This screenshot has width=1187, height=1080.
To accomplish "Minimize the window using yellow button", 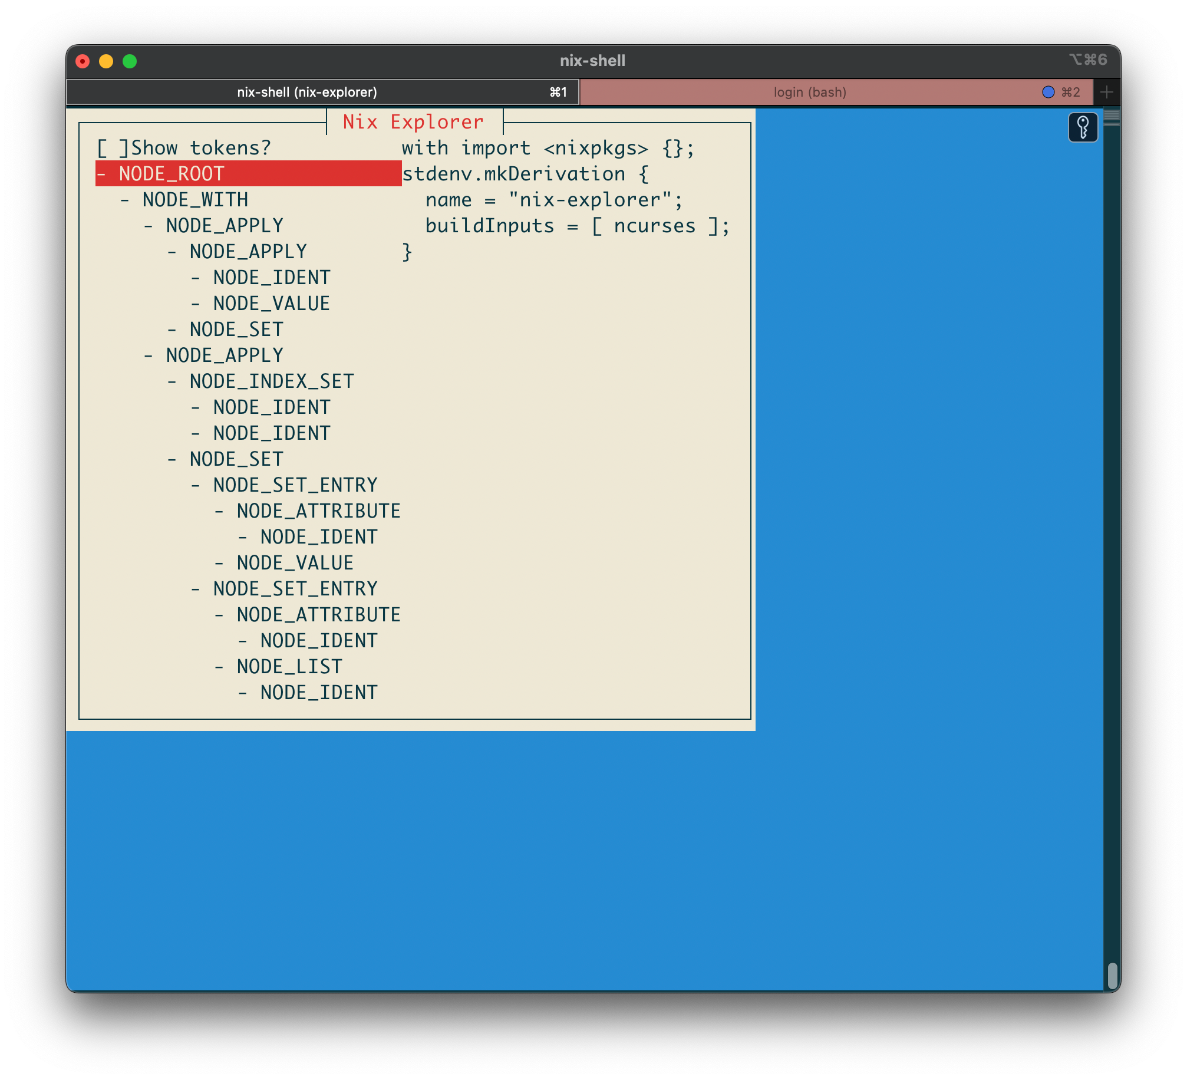I will point(106,61).
